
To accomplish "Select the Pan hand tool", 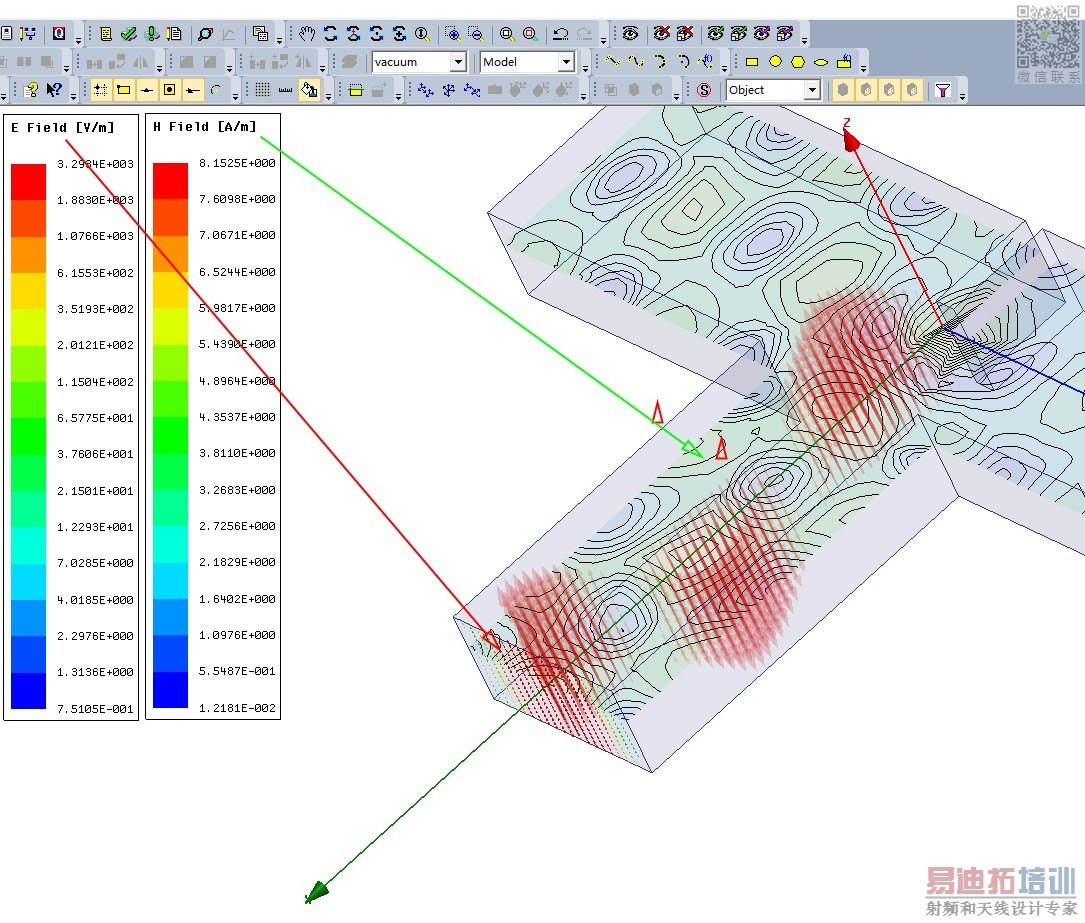I will [x=307, y=33].
